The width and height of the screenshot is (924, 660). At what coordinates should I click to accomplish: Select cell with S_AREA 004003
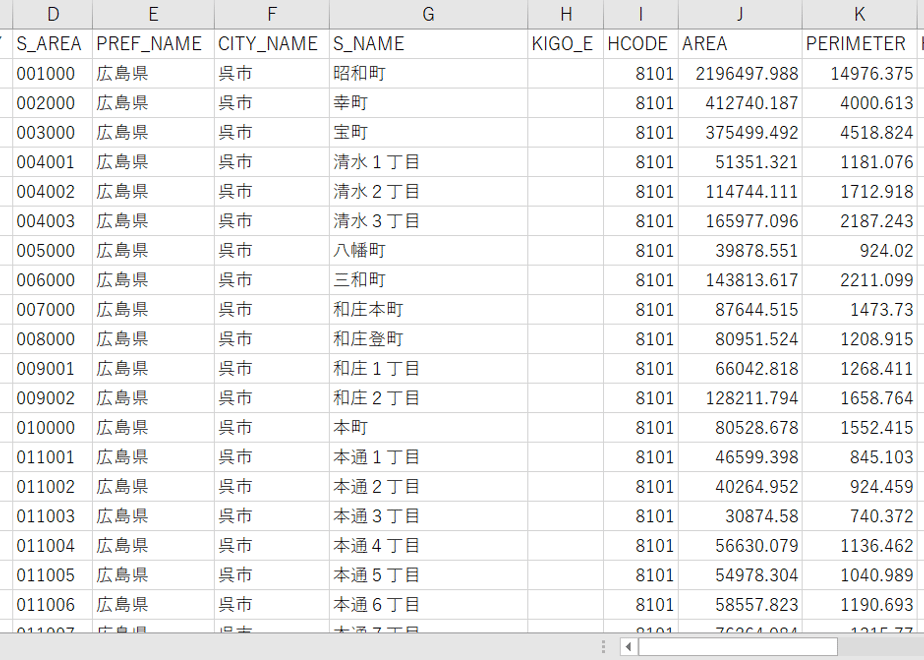coord(52,221)
